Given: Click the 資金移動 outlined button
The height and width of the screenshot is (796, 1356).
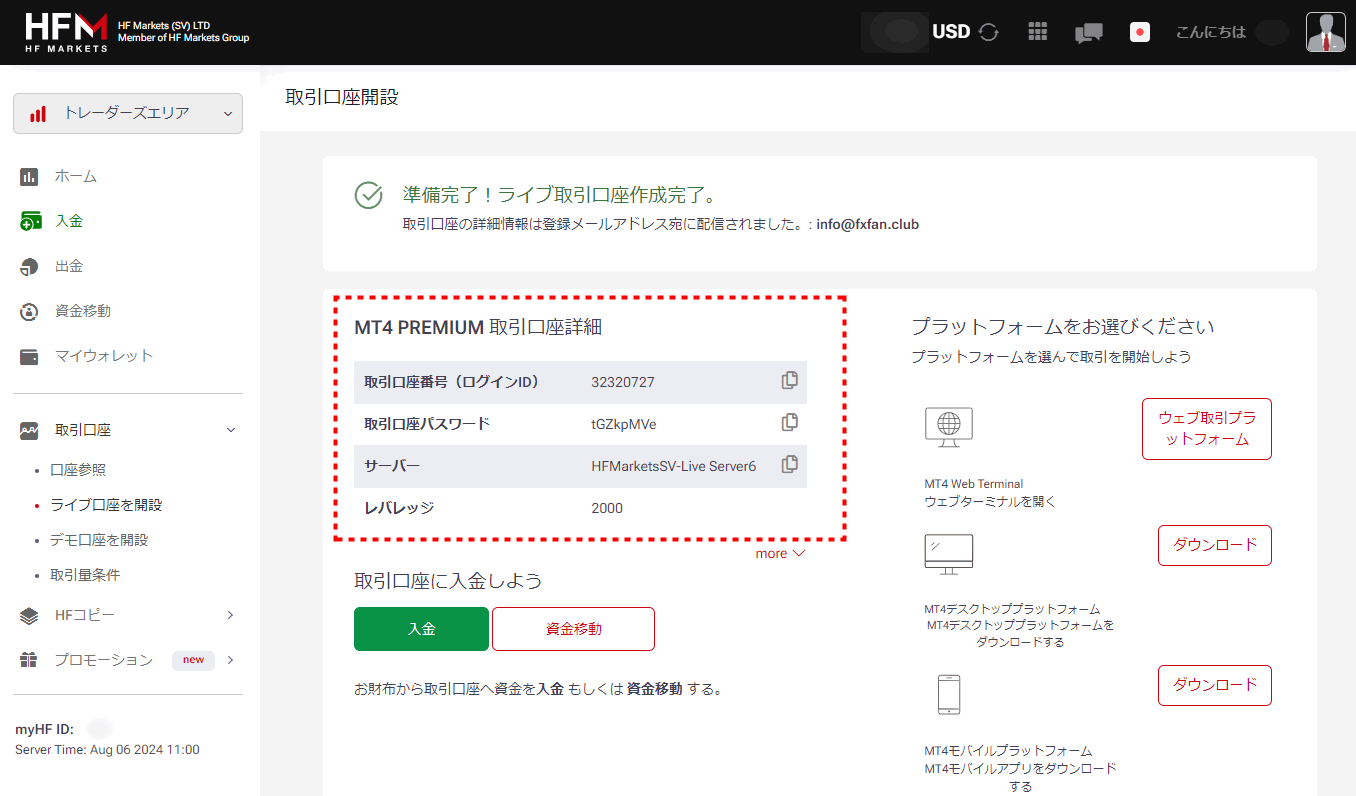Looking at the screenshot, I should [x=573, y=629].
